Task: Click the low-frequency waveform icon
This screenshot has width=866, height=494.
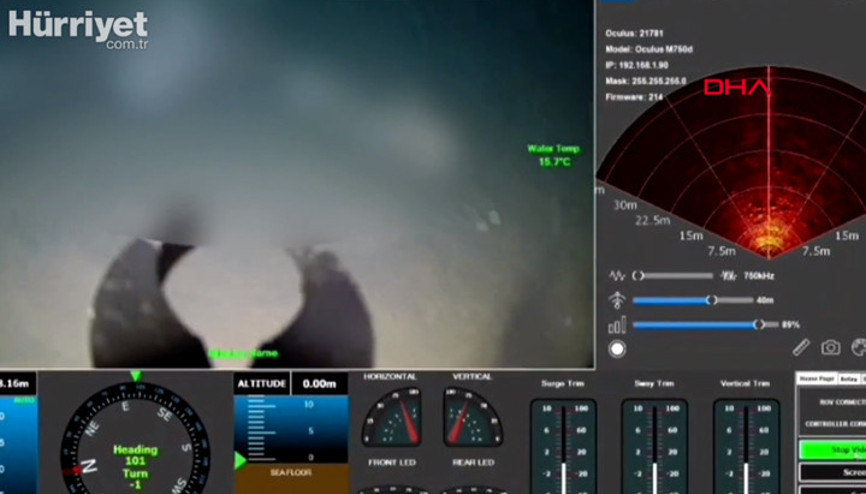Action: pos(617,275)
